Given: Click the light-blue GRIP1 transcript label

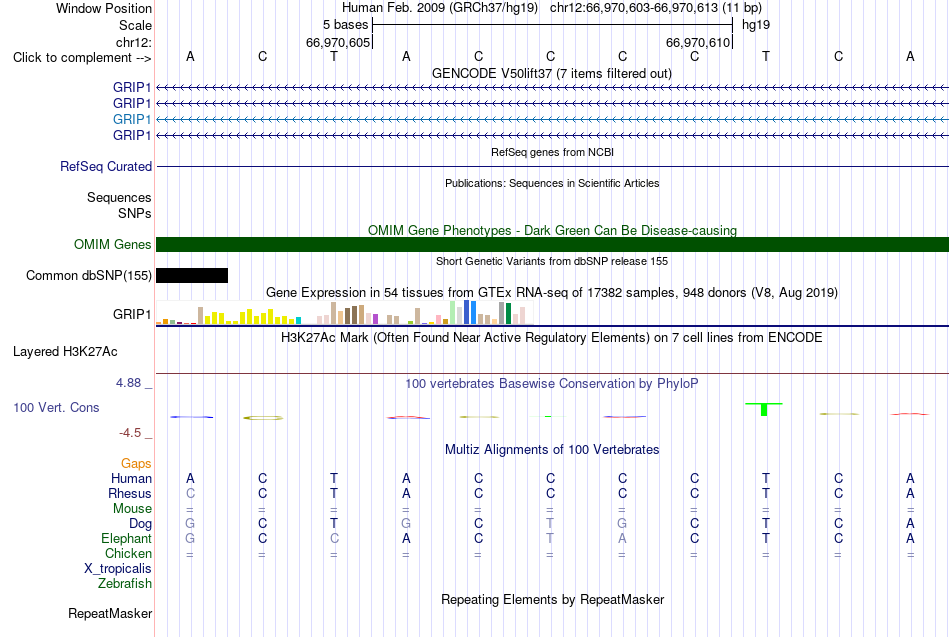Looking at the screenshot, I should click(x=131, y=119).
